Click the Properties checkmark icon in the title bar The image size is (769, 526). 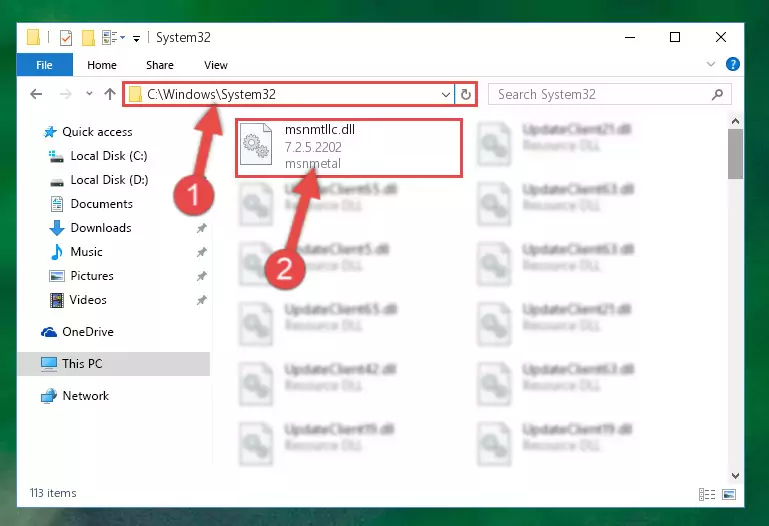pyautogui.click(x=66, y=37)
